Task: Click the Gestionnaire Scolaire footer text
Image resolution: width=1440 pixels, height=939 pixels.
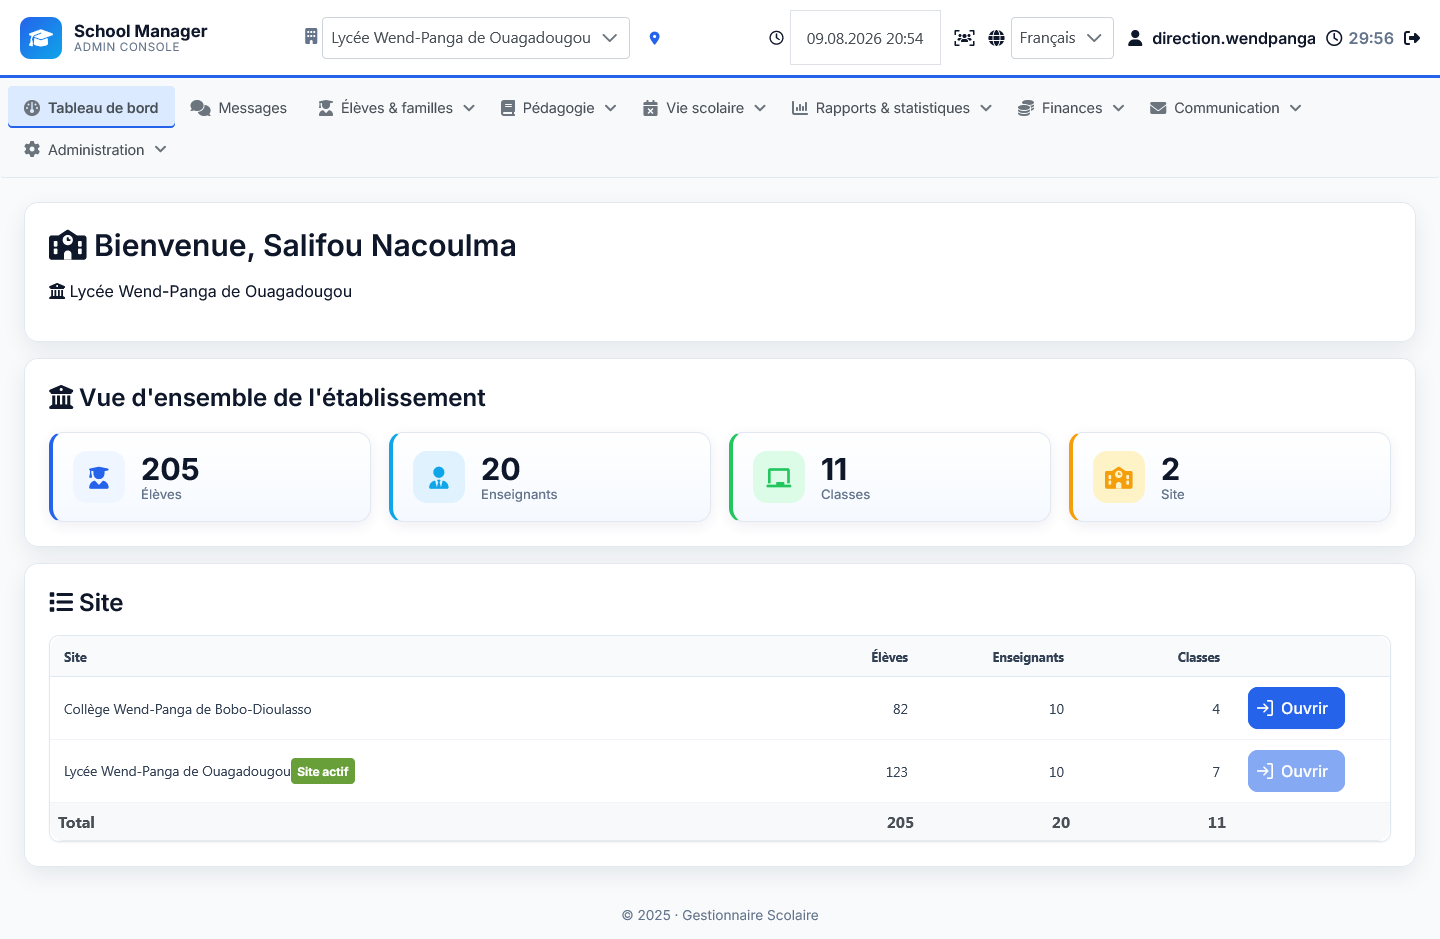Action: [x=750, y=915]
